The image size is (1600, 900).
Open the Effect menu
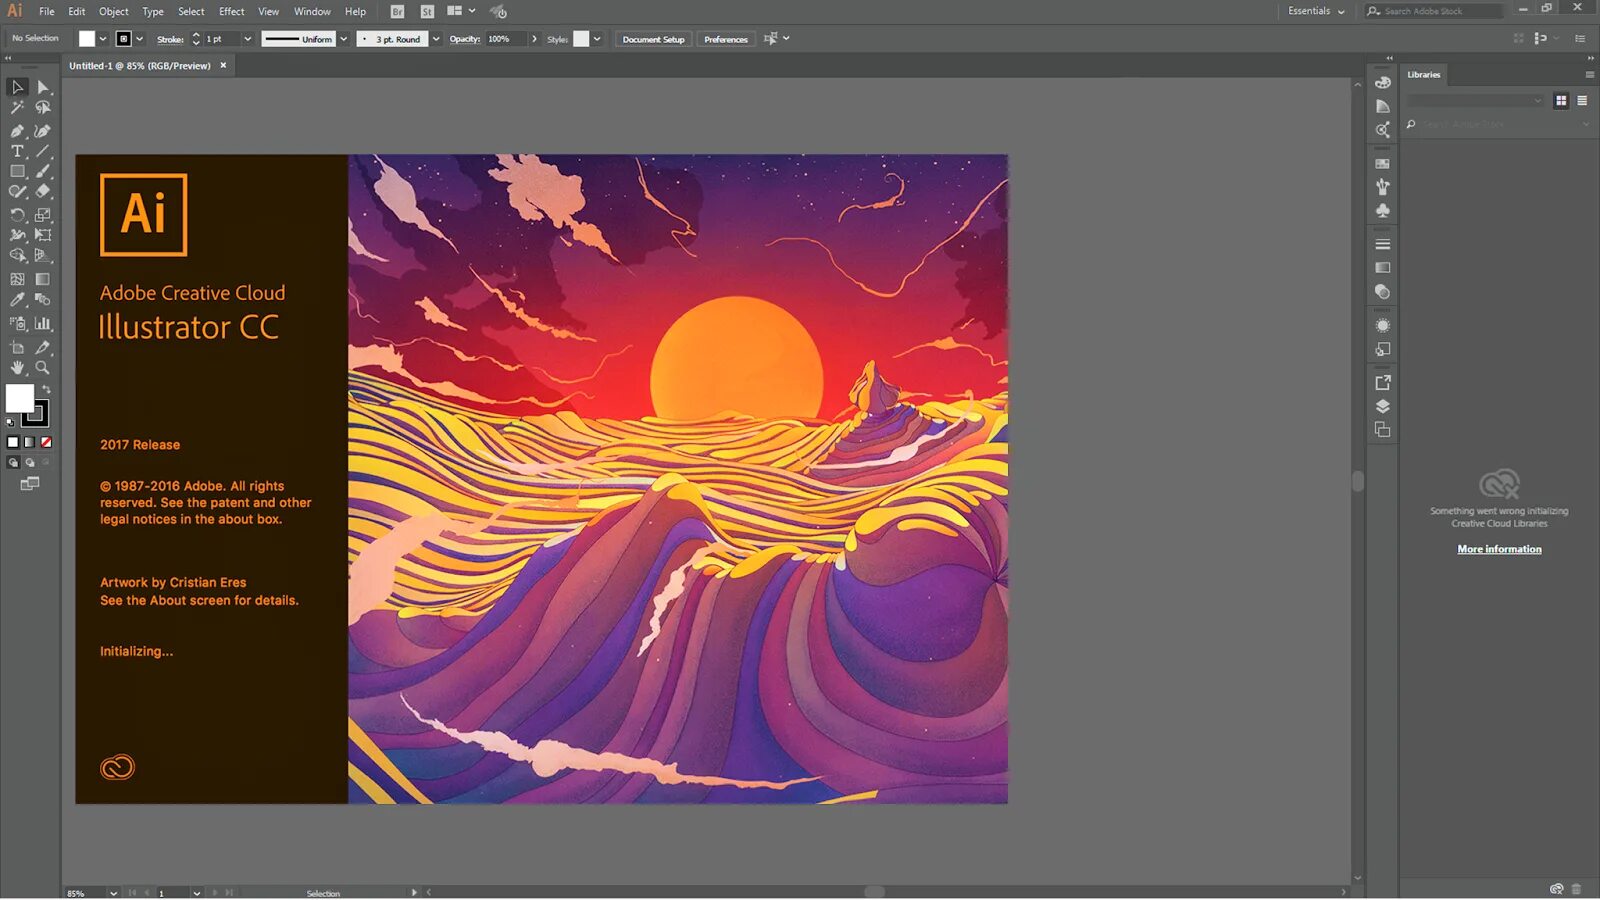tap(231, 11)
